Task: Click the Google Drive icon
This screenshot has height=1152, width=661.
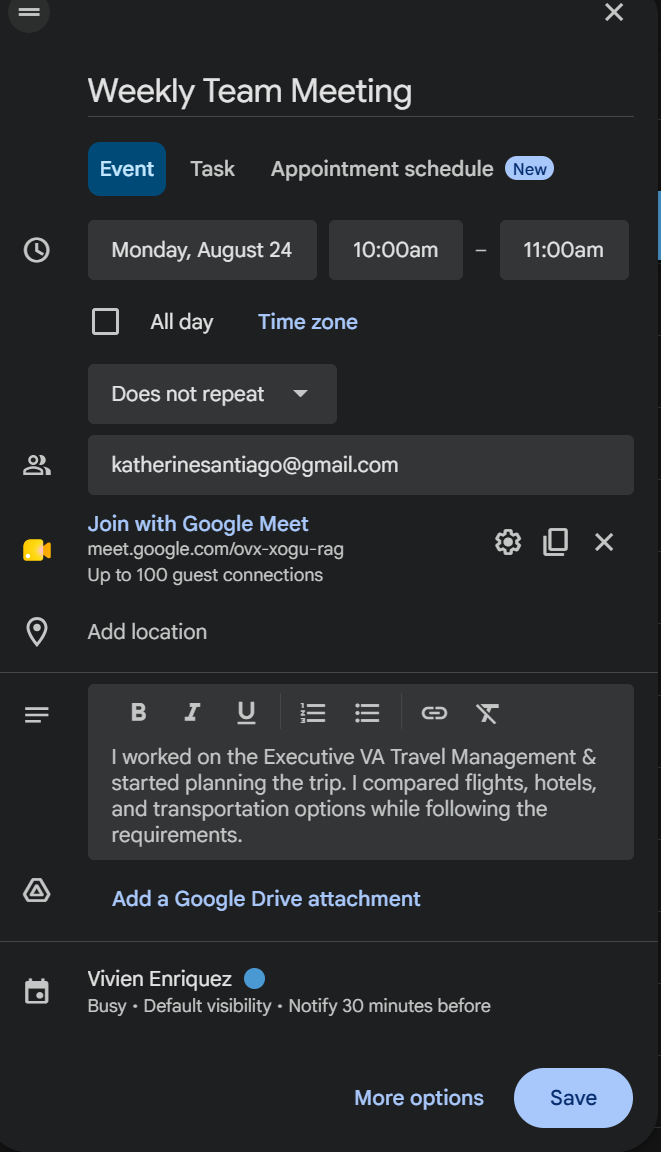Action: pyautogui.click(x=37, y=890)
